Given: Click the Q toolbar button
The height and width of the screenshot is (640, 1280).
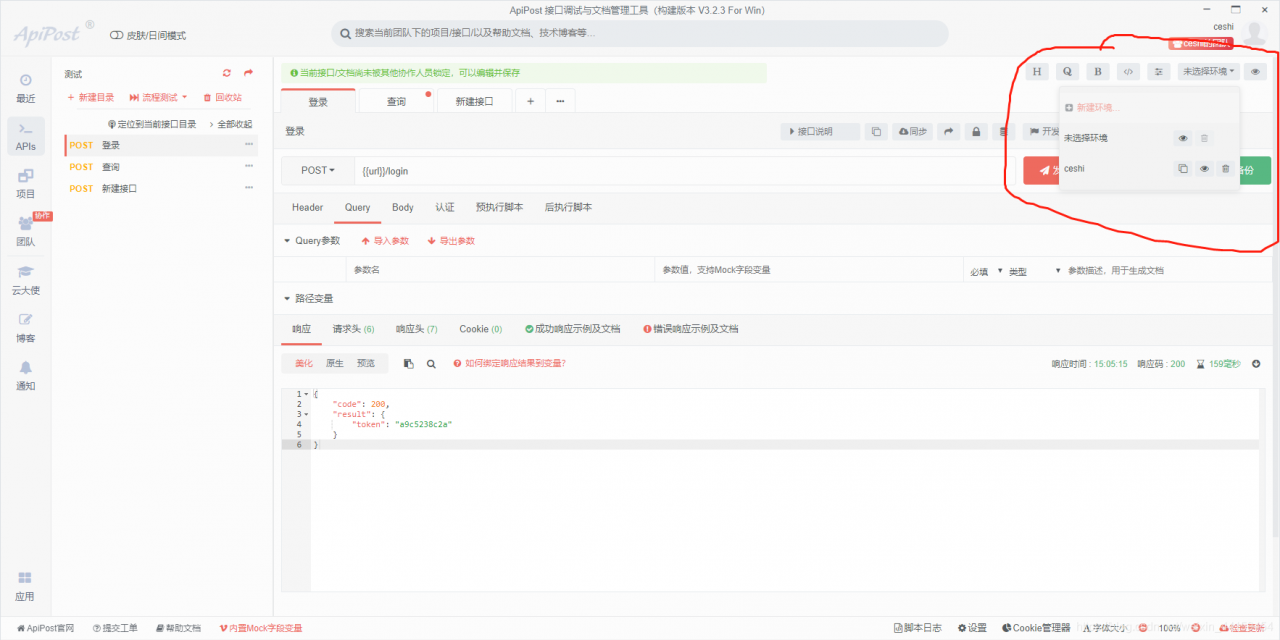Looking at the screenshot, I should click(x=1067, y=72).
